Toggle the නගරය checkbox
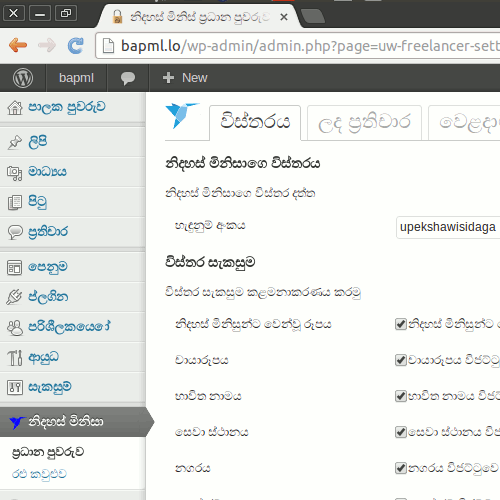 click(x=401, y=468)
